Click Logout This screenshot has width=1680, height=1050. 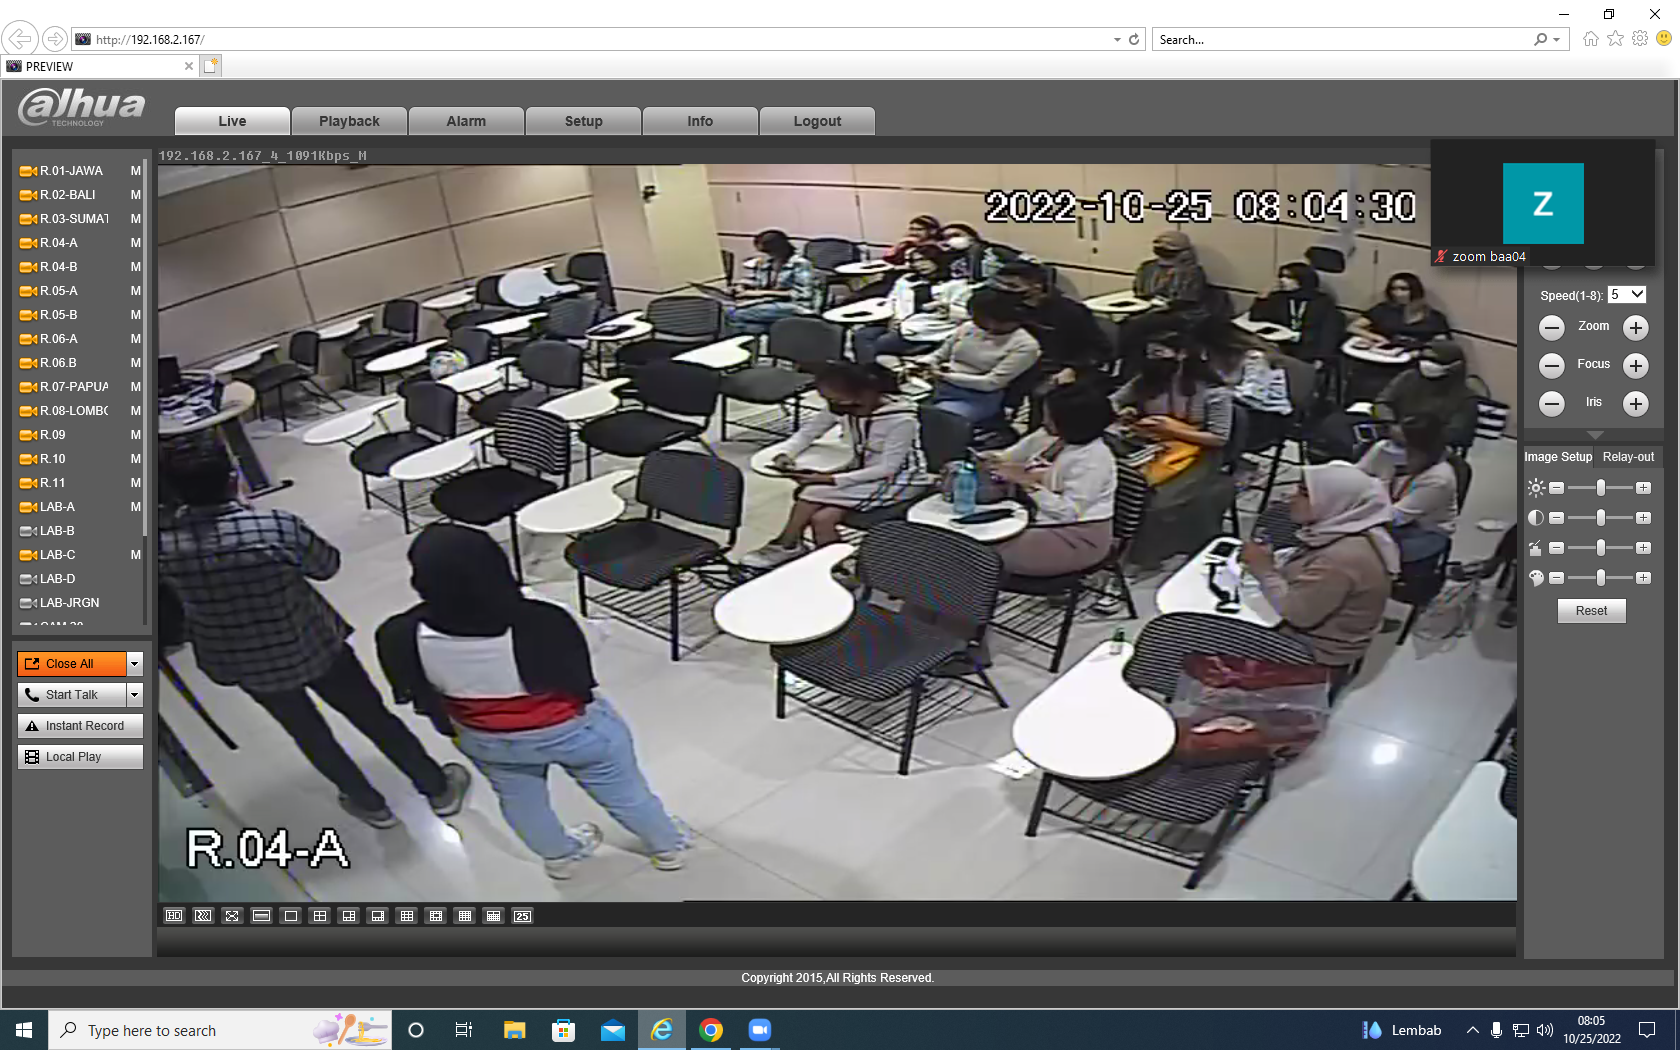click(817, 121)
